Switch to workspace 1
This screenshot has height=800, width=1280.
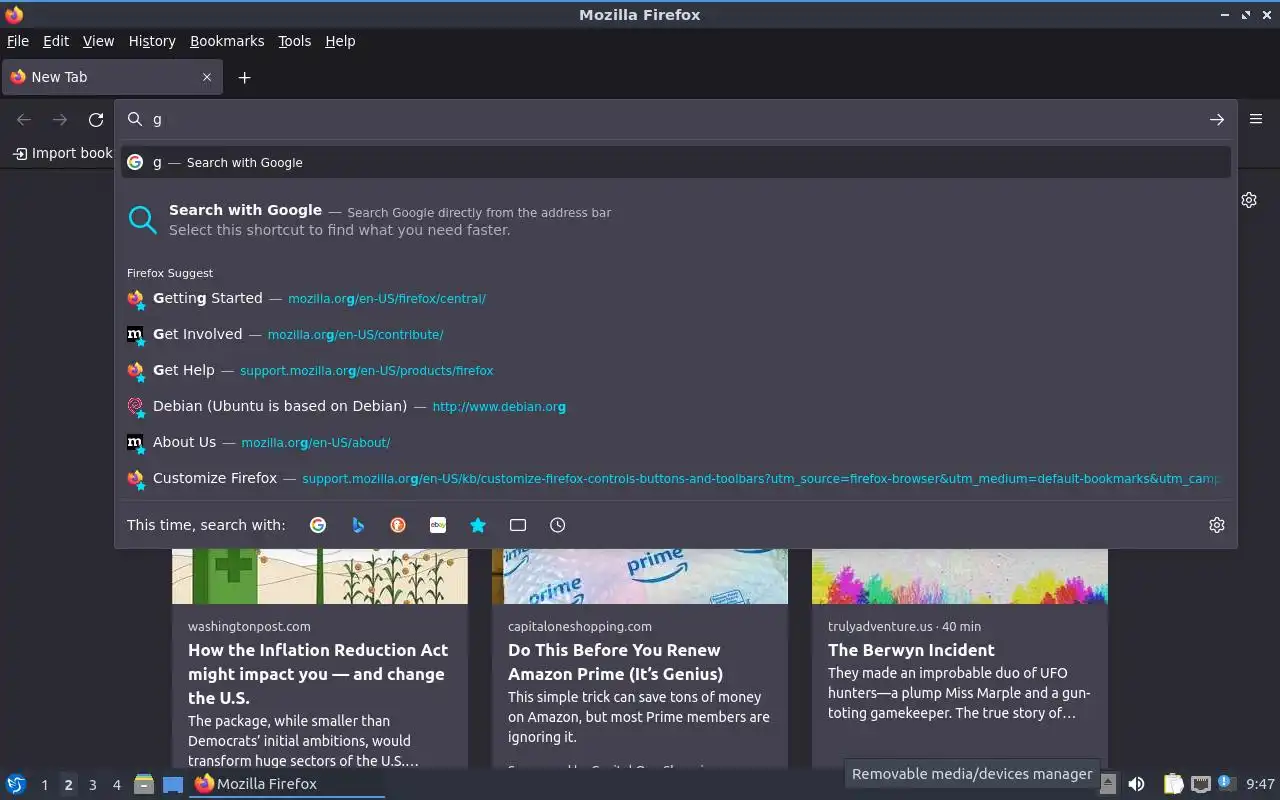[x=44, y=785]
